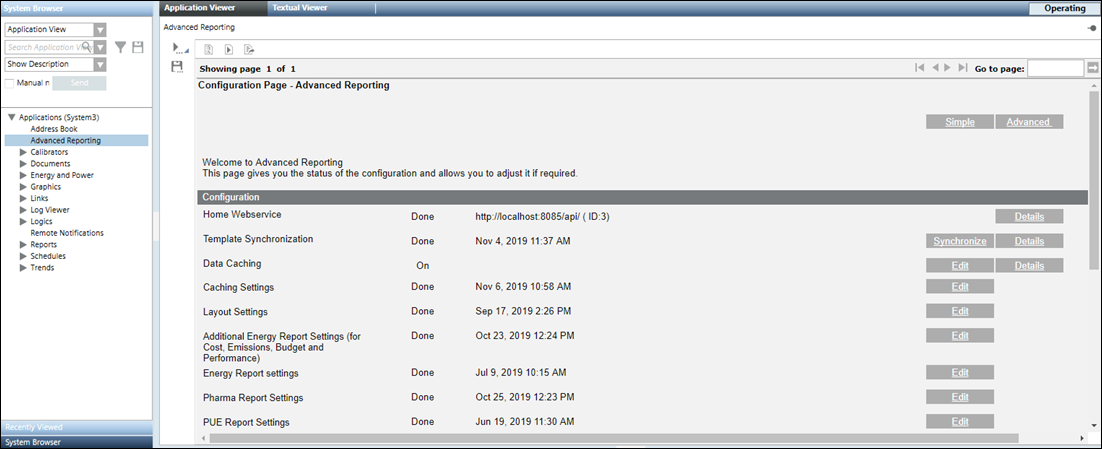Jump to the first page with navigation arrow

919,68
